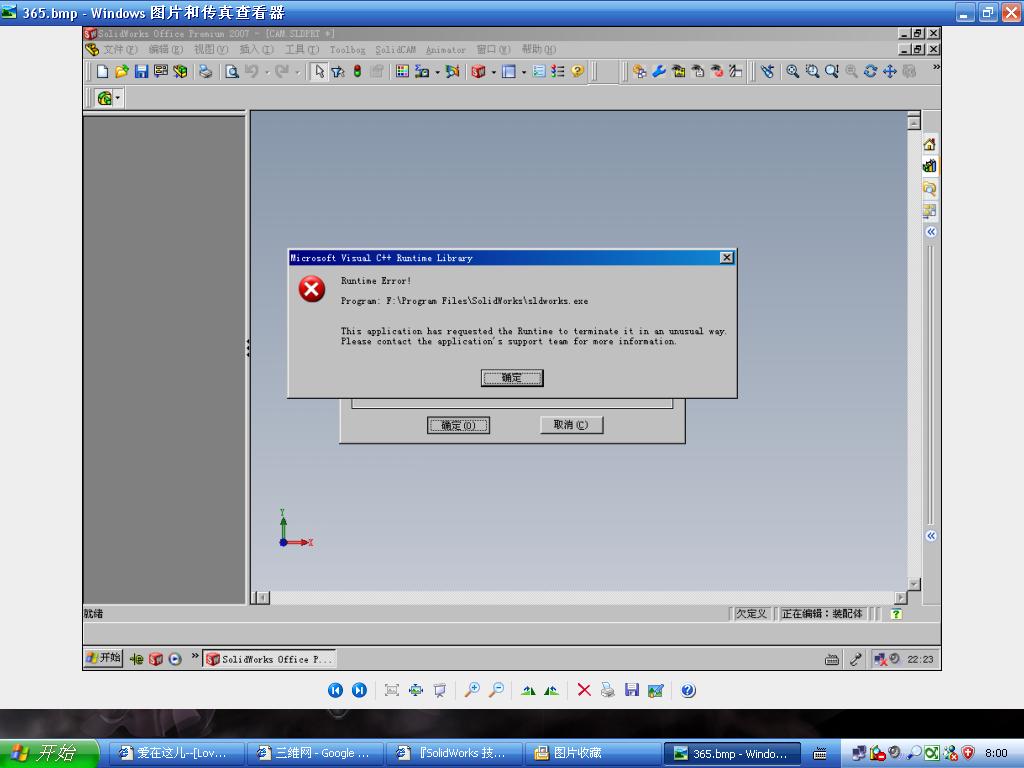Expand the inner quick launch chevron
Viewport: 1024px width, 768px height.
click(x=195, y=656)
